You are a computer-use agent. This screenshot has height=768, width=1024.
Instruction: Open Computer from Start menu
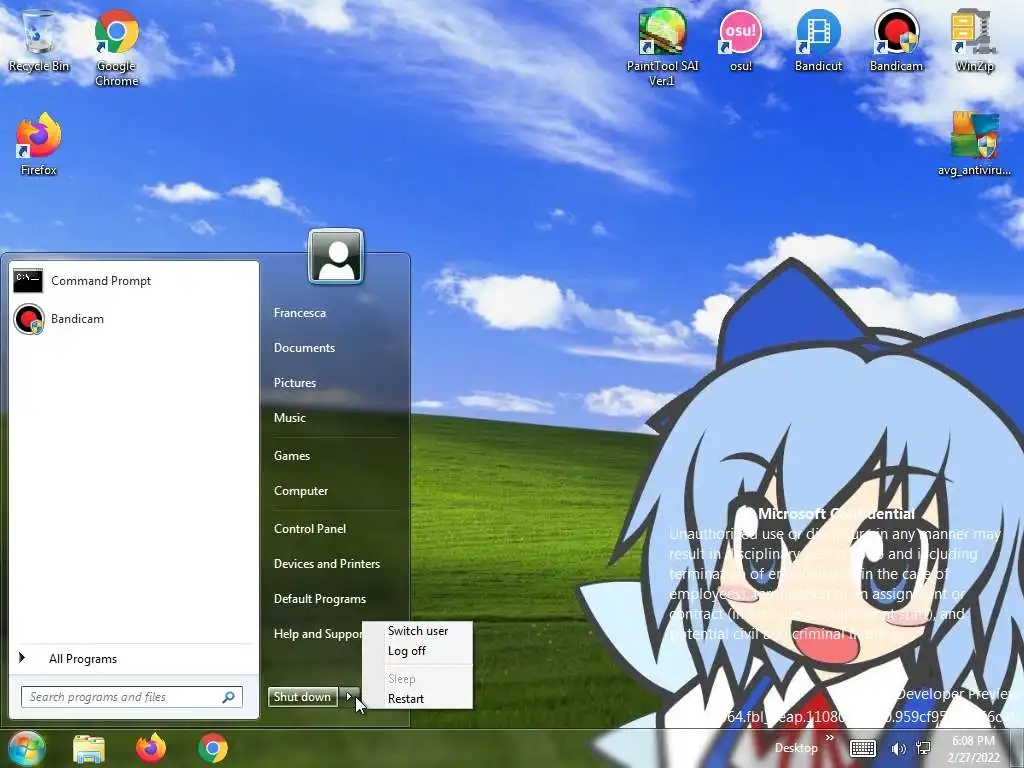tap(301, 491)
